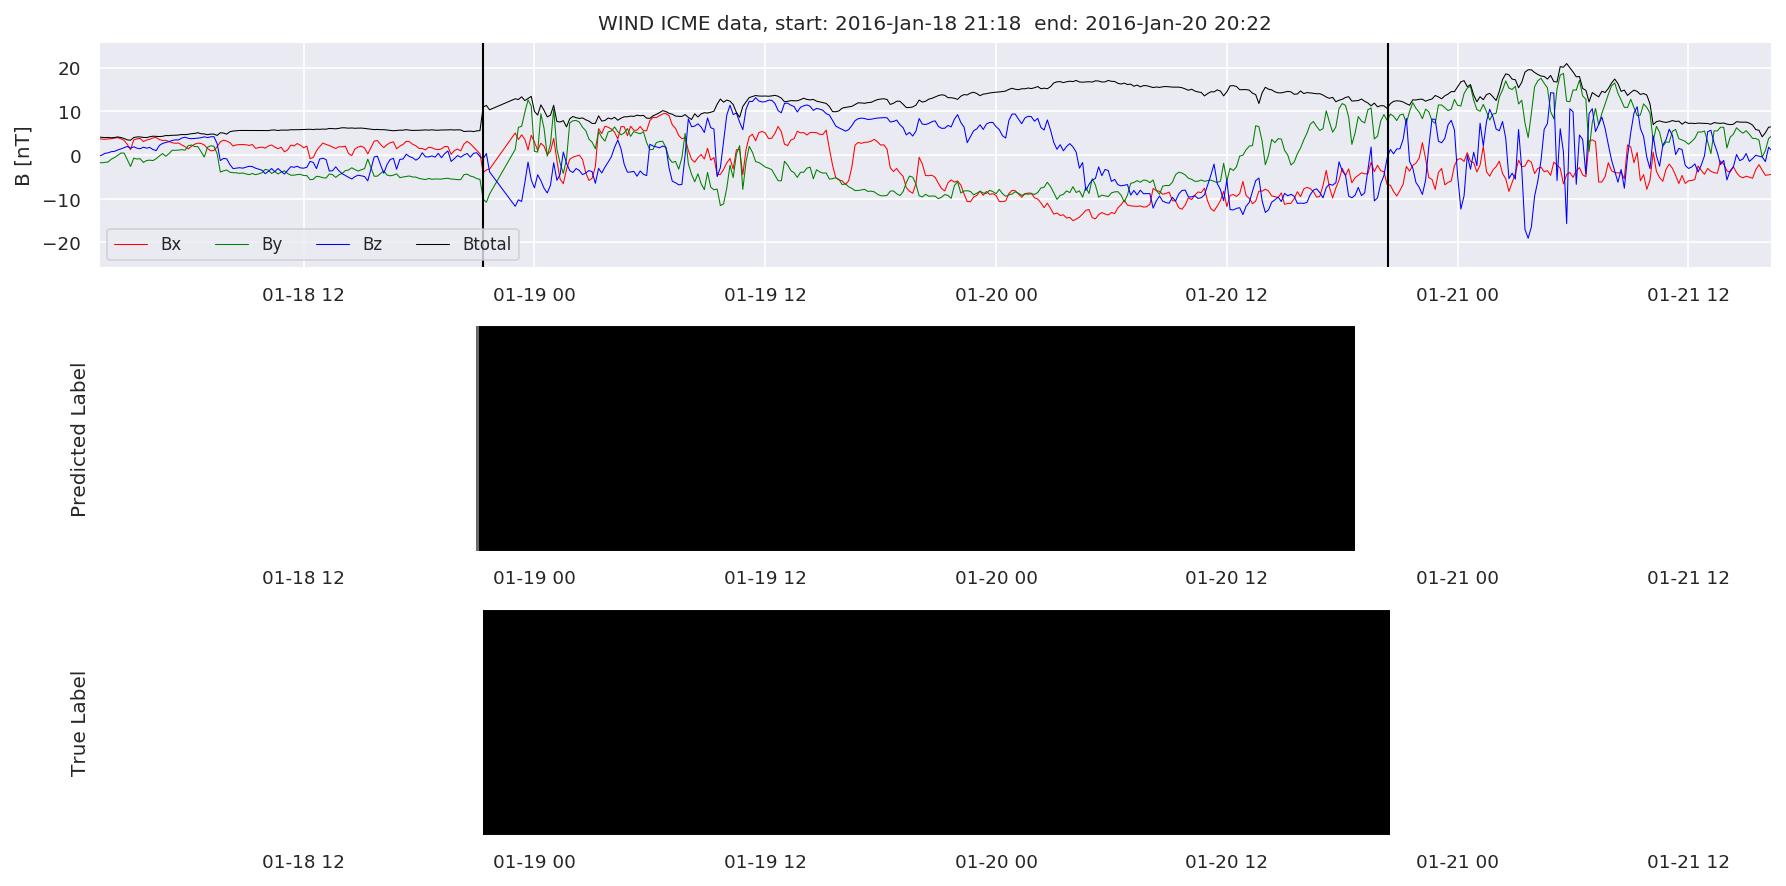The width and height of the screenshot is (1786, 886).
Task: Click top plot tick 01-21 12
Action: tap(1688, 295)
